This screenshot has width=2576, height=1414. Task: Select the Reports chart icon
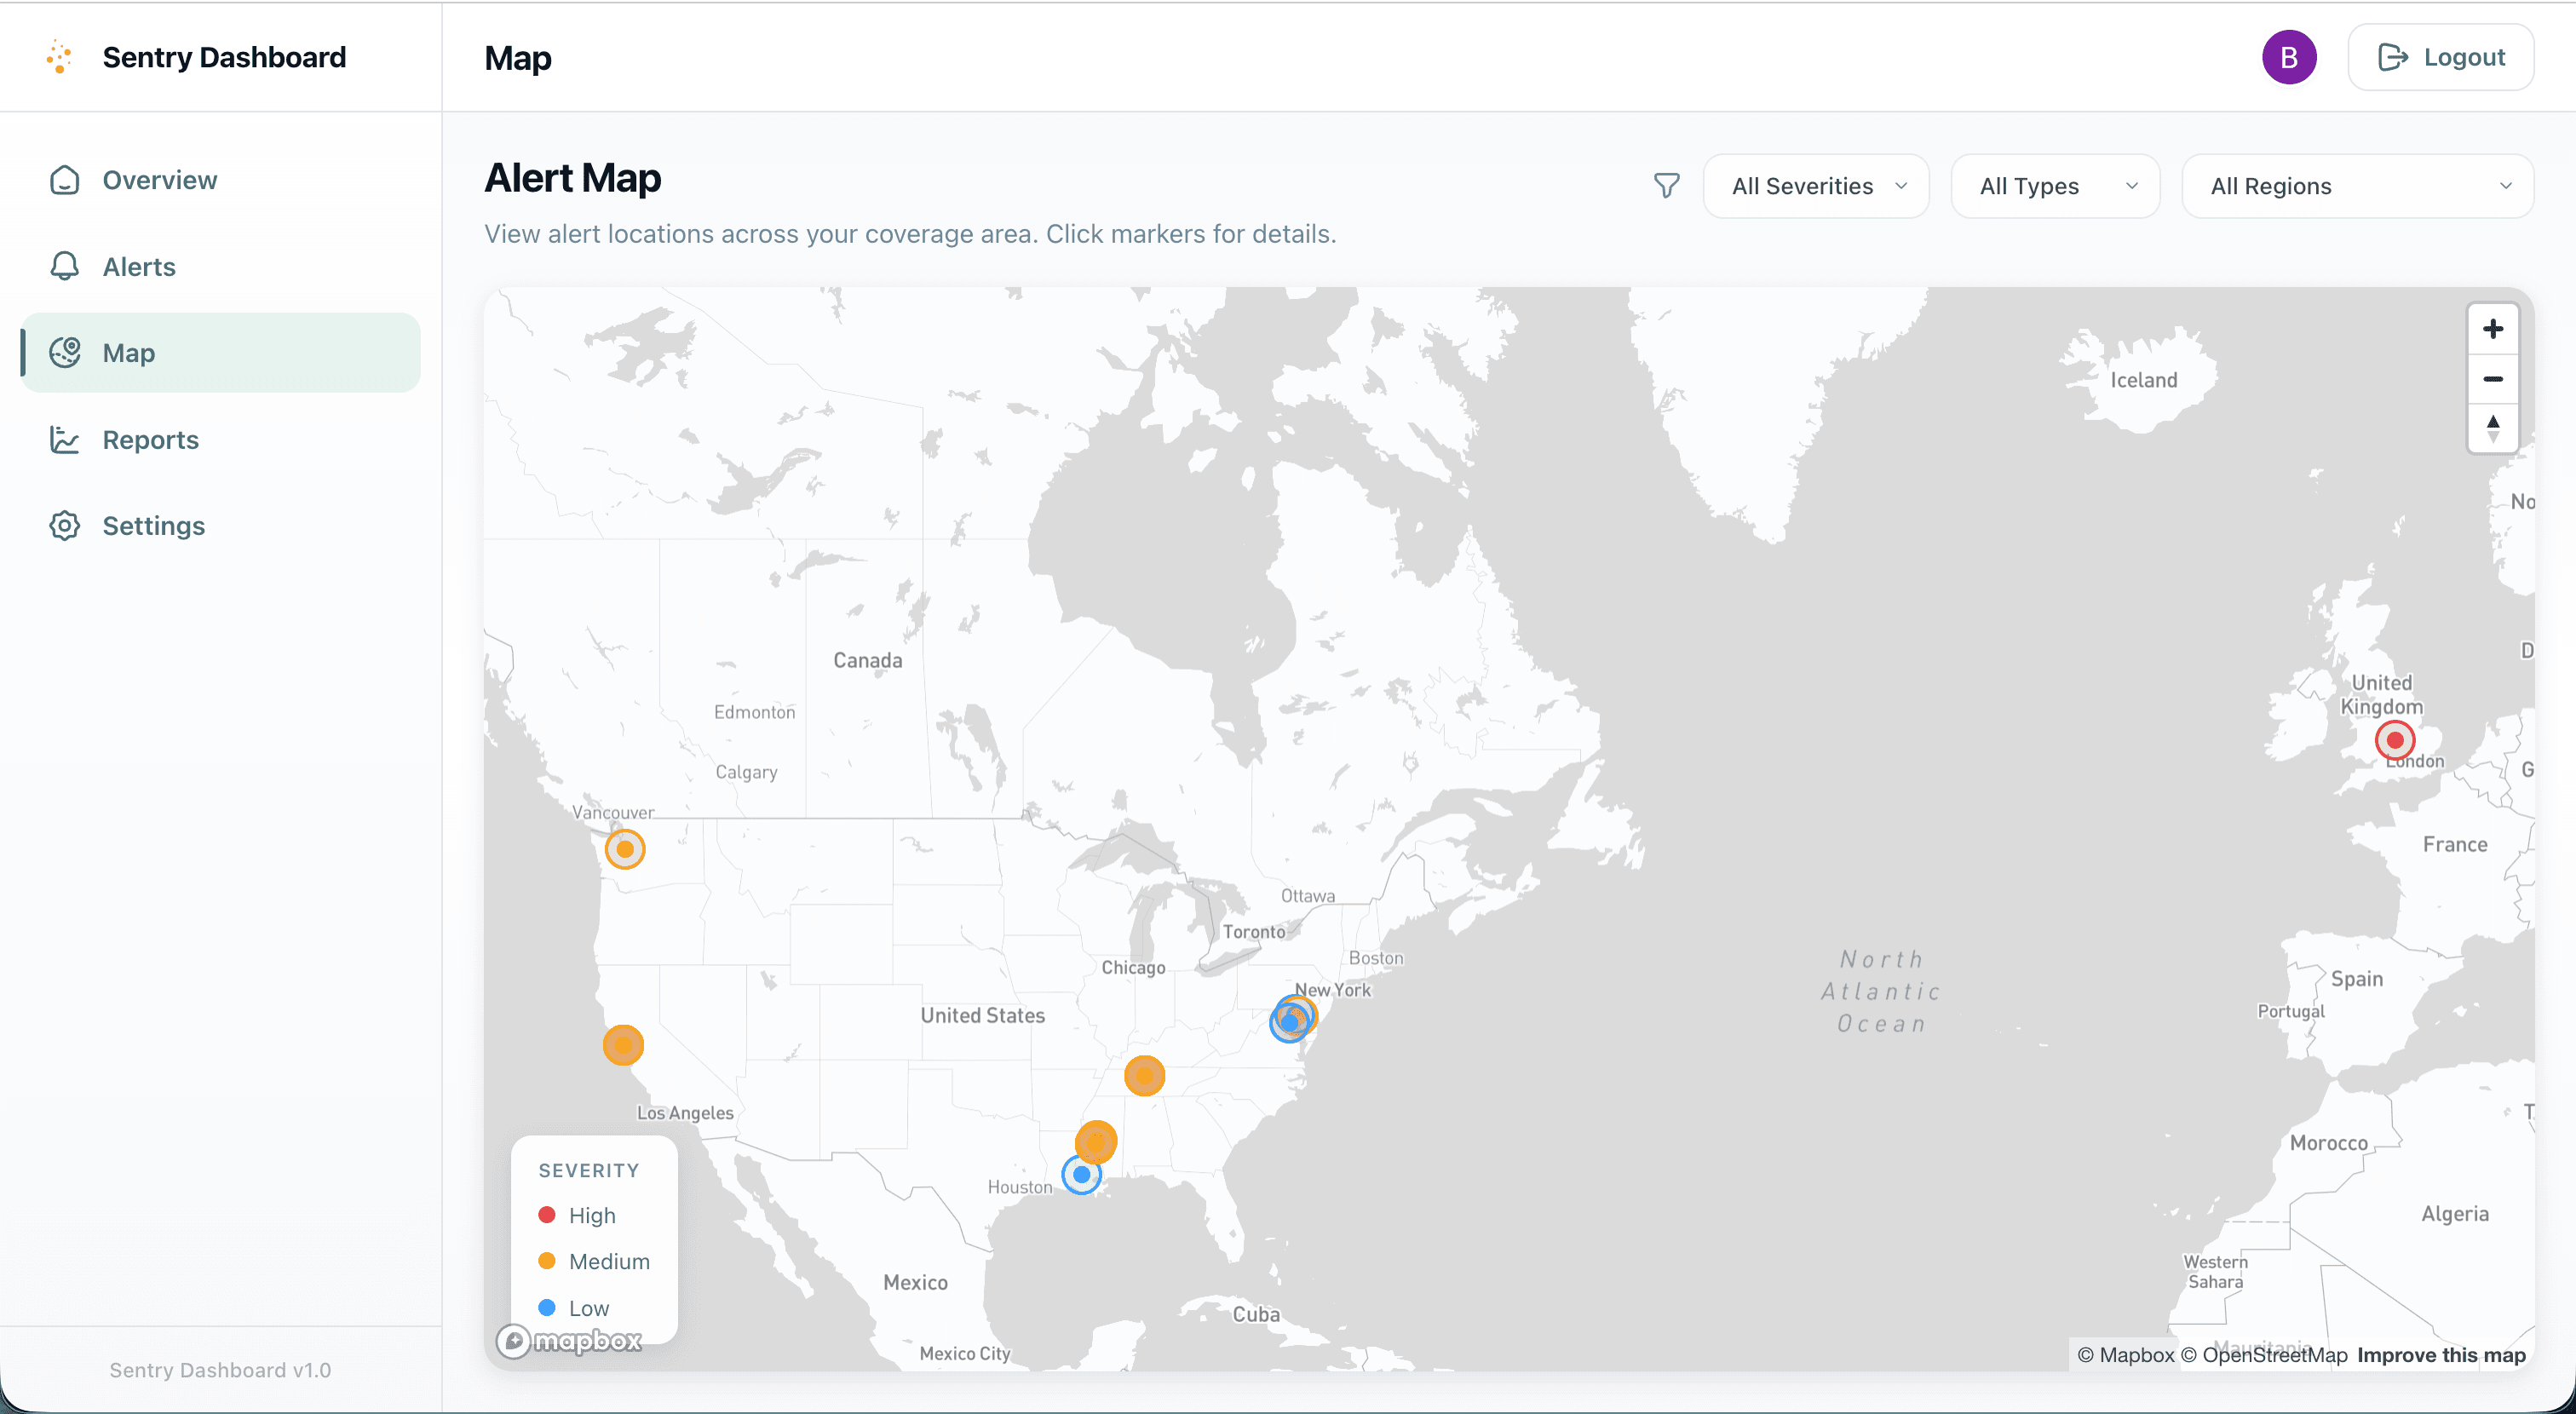(63, 439)
